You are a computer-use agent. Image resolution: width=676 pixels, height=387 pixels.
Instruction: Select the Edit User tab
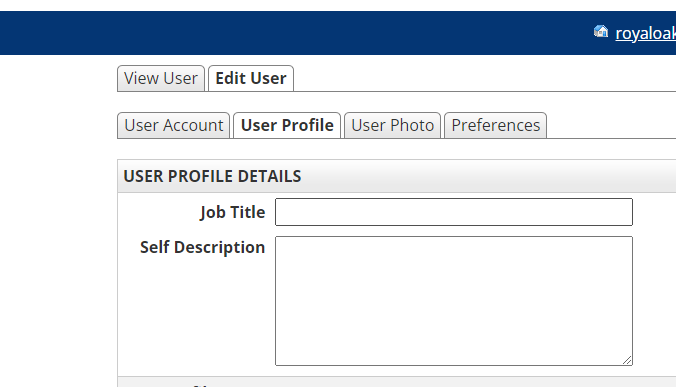(251, 78)
